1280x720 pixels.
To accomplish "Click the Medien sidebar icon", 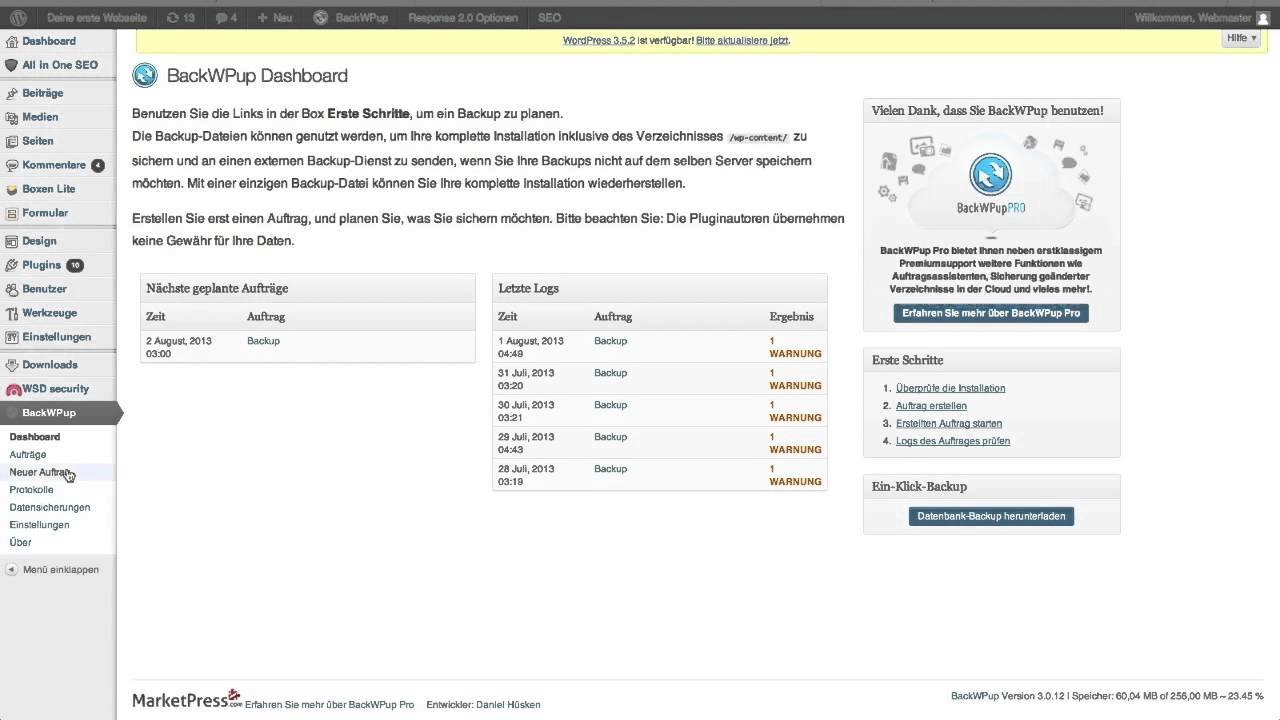I will coord(12,117).
